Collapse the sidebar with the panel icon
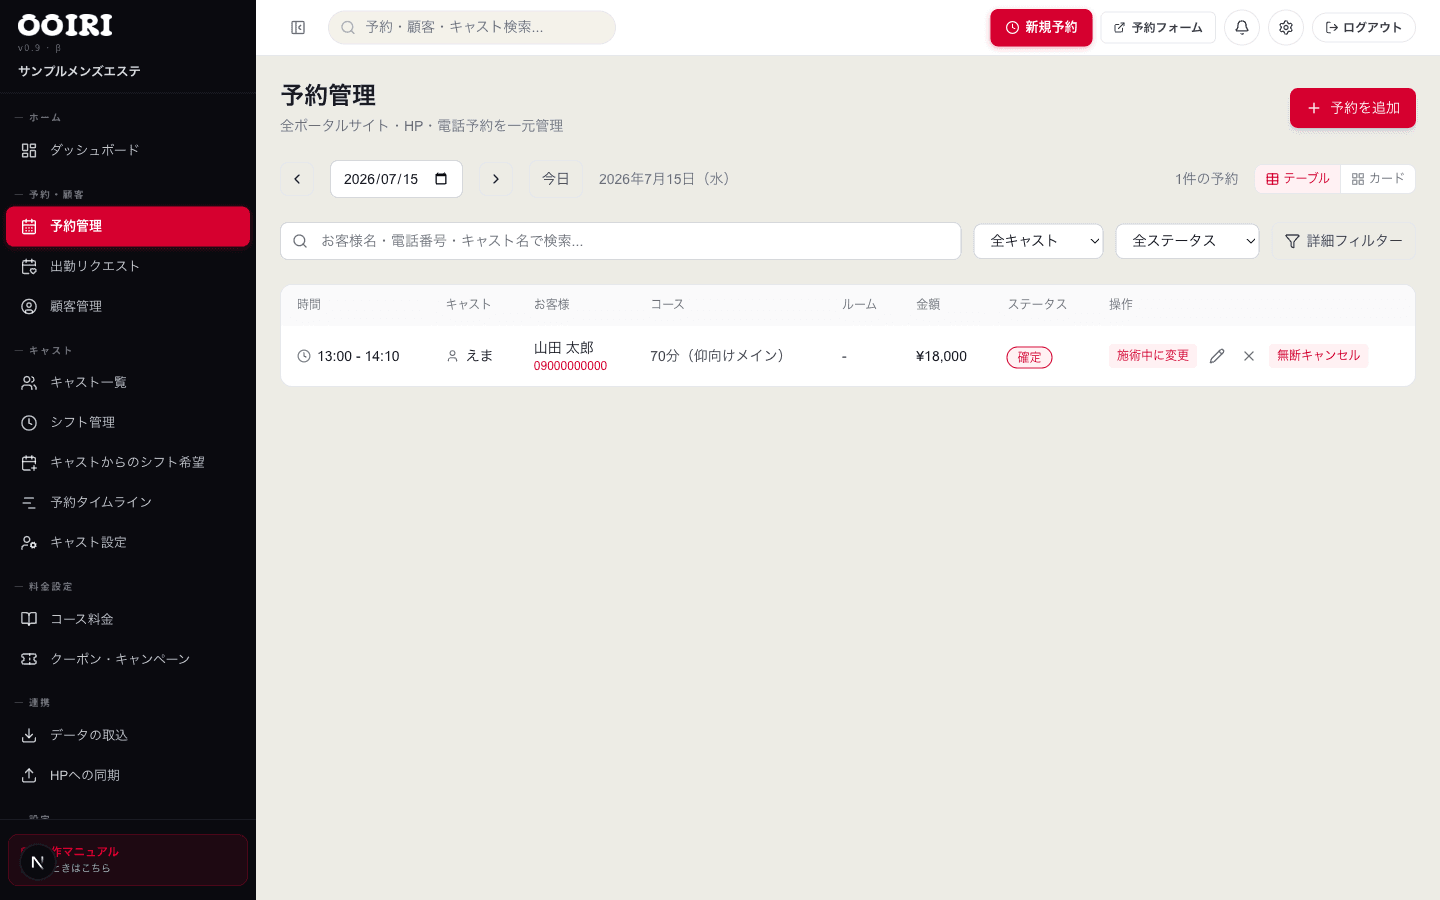 coord(298,27)
